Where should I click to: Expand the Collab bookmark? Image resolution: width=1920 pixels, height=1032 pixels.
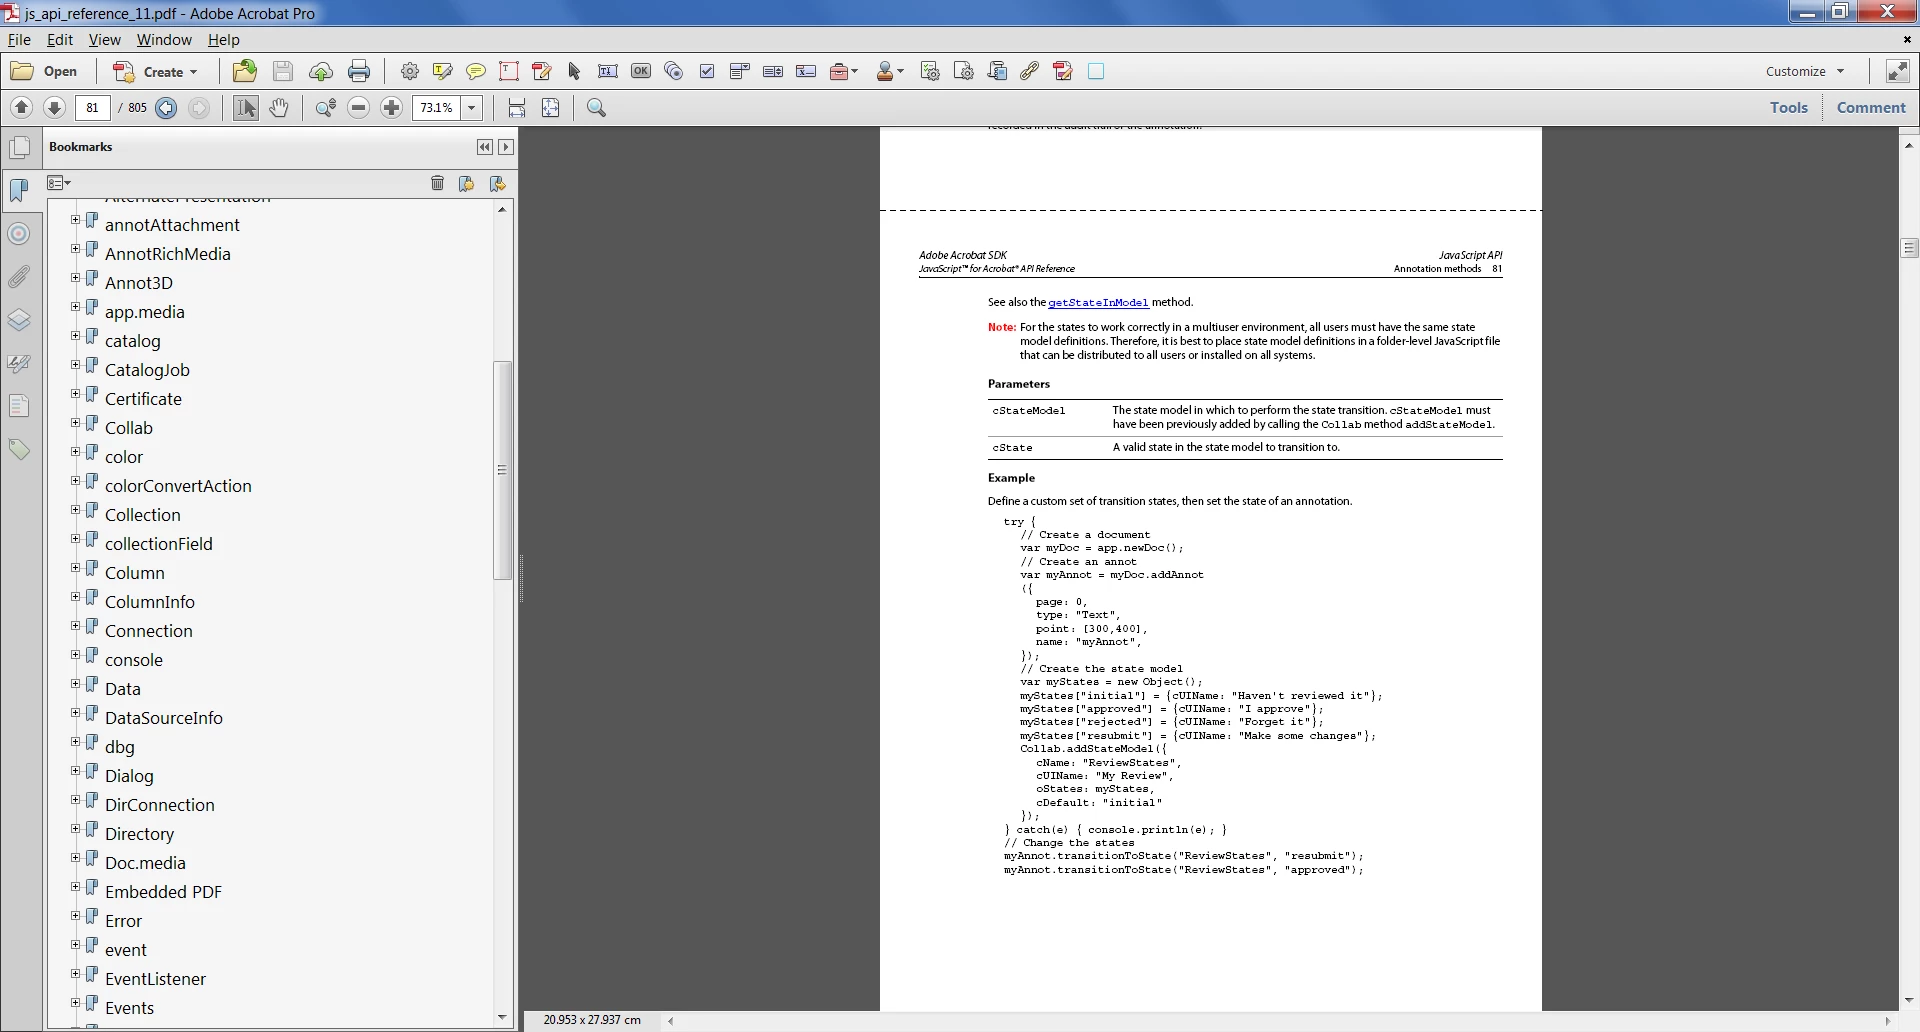(75, 423)
